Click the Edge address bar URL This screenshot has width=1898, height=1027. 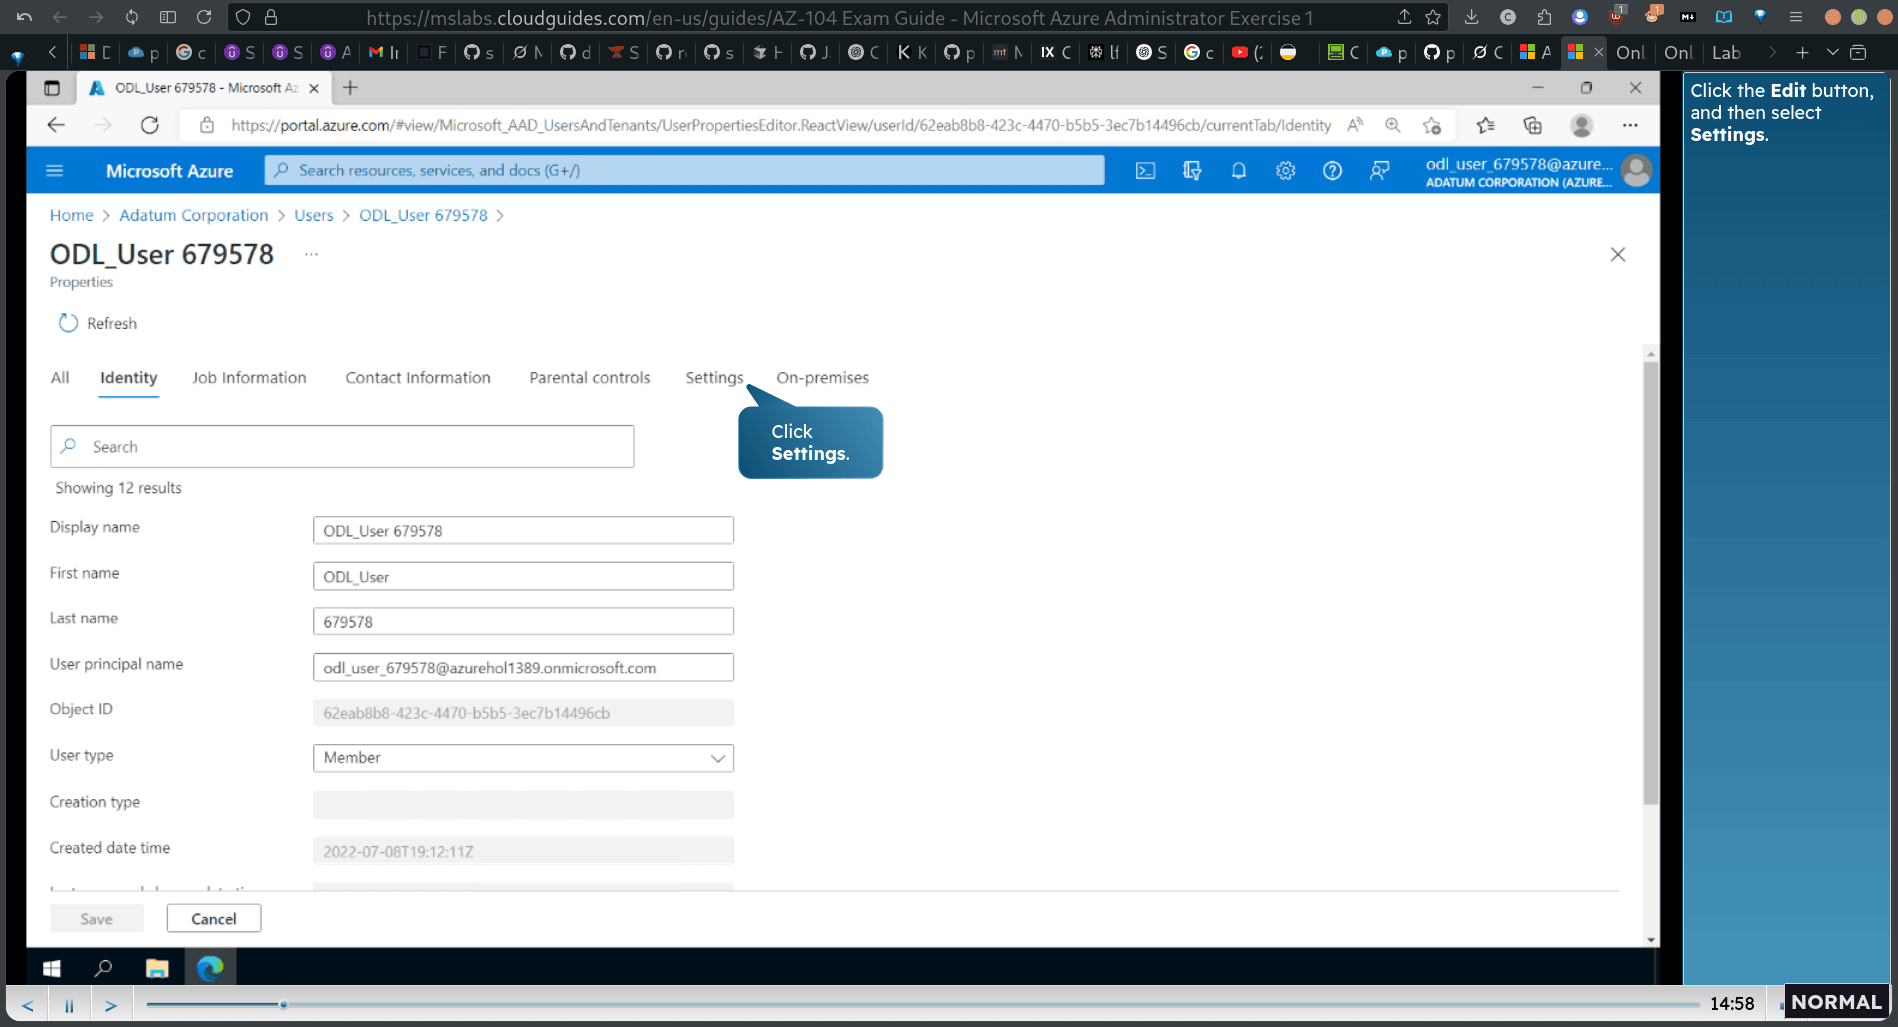pyautogui.click(x=781, y=125)
